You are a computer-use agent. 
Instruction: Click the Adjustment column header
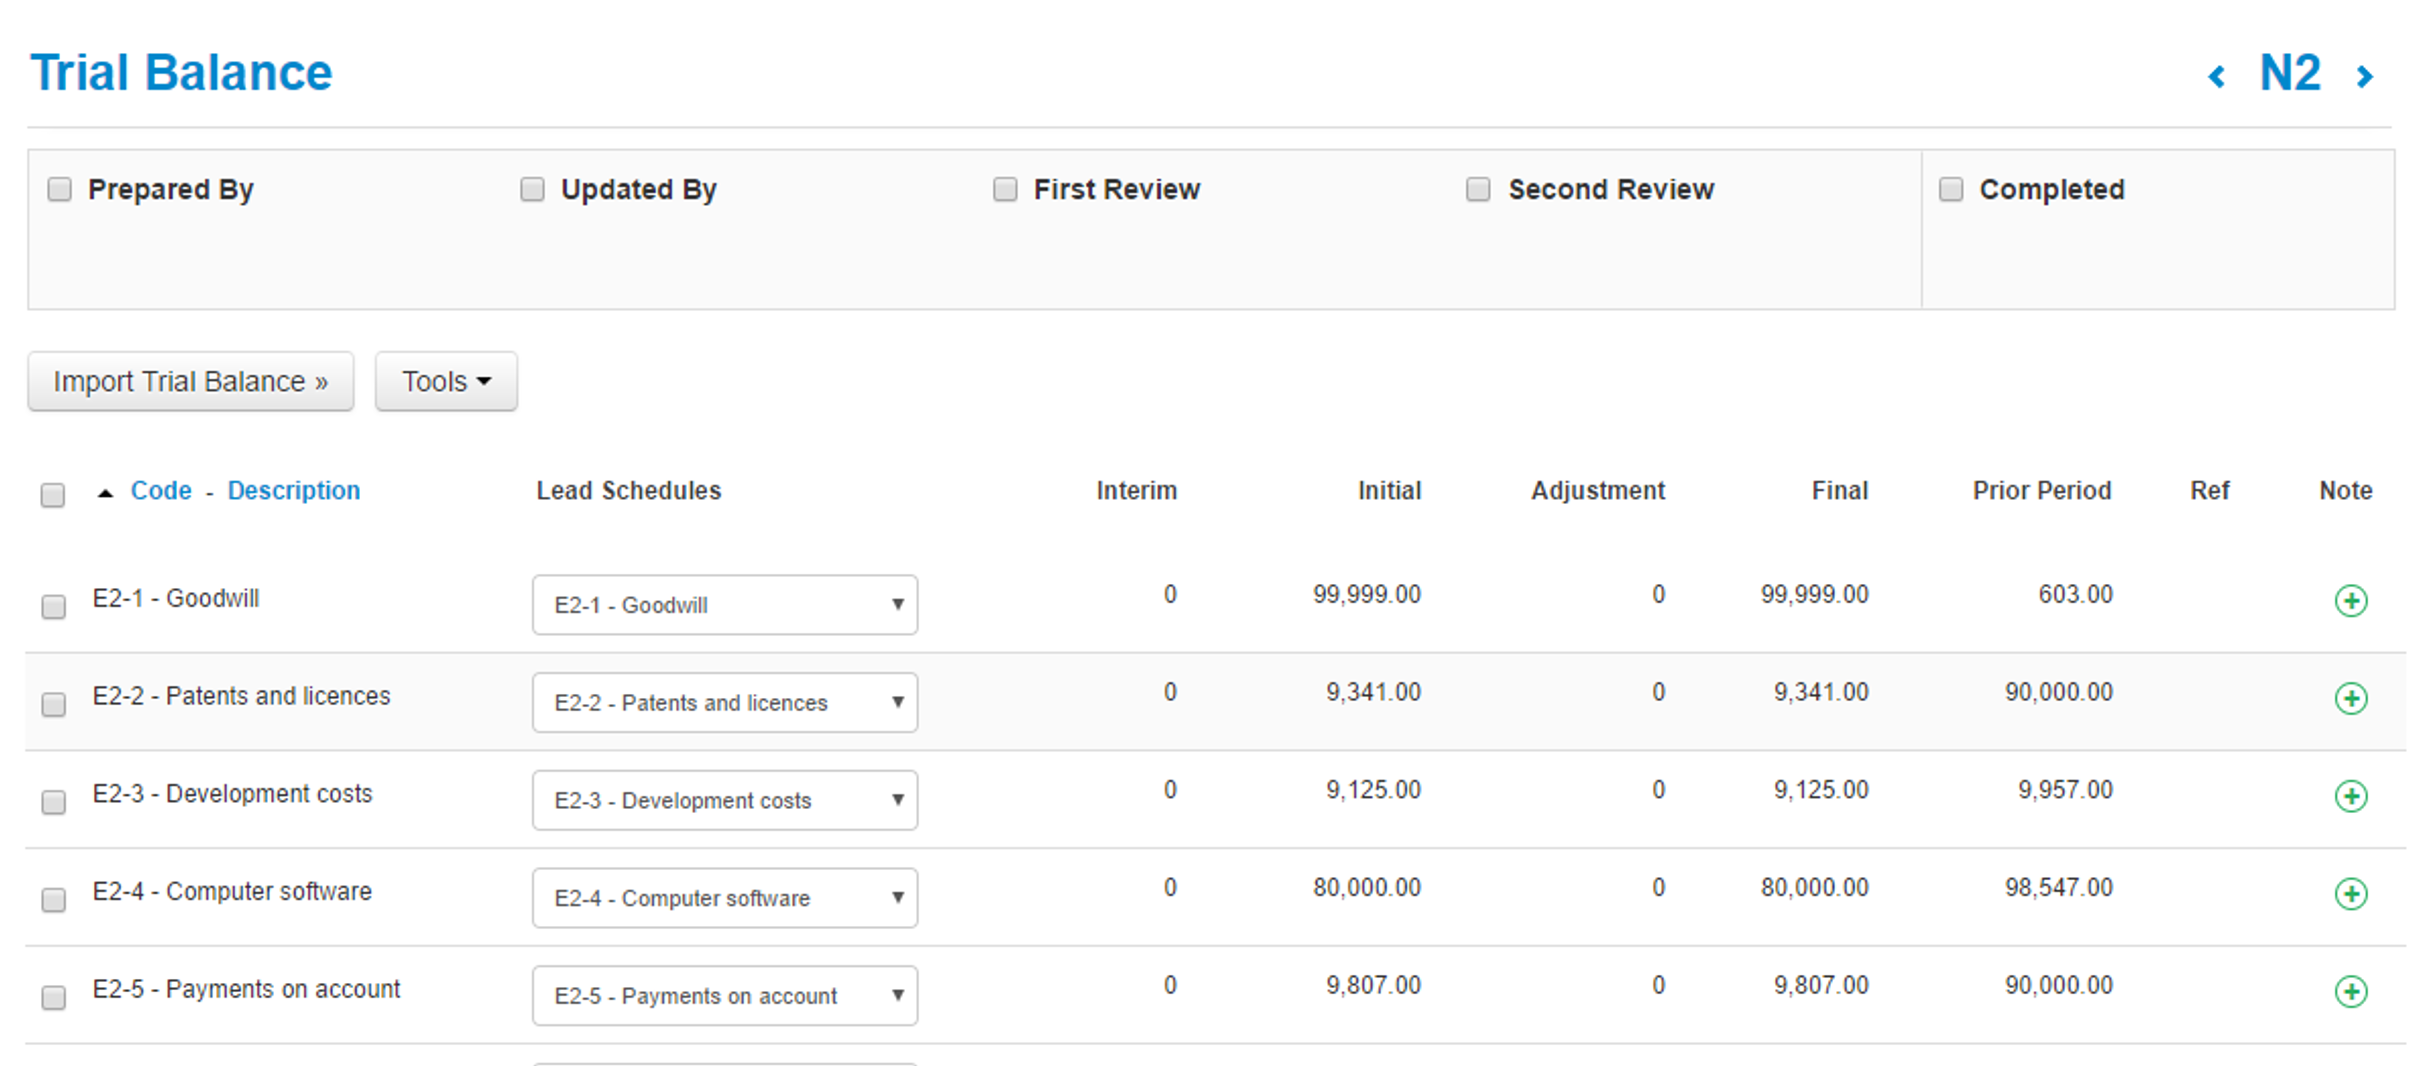pyautogui.click(x=1598, y=491)
